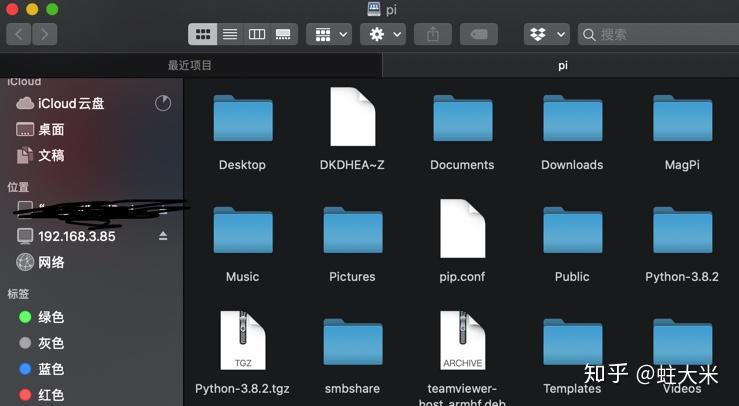Screen dimensions: 739x406
Task: Select the Public folder icon
Action: (x=572, y=230)
